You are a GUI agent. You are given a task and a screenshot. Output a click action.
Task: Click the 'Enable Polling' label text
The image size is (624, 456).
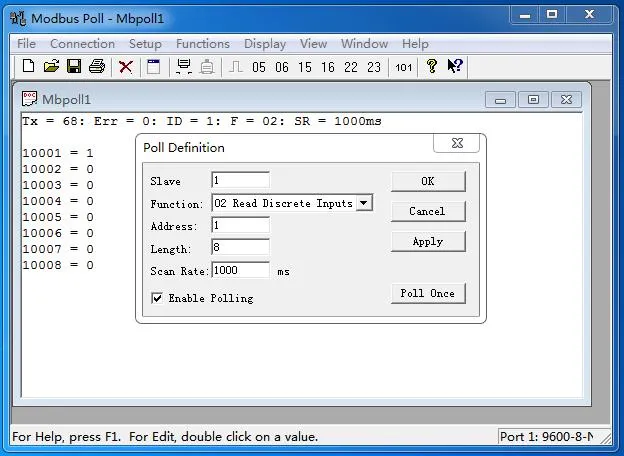coord(211,298)
